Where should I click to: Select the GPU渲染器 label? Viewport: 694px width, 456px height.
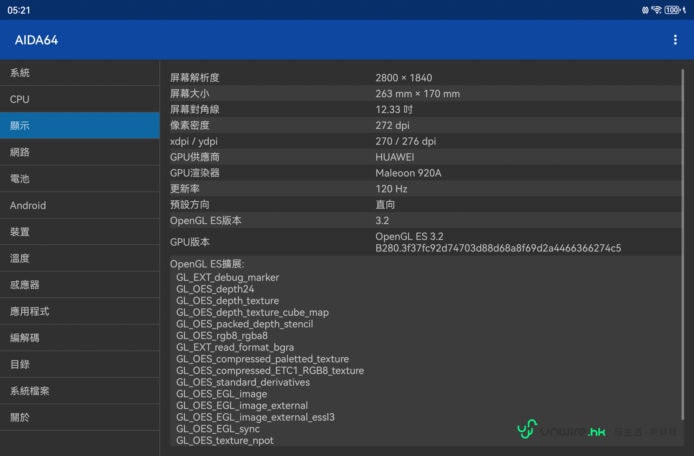(195, 173)
